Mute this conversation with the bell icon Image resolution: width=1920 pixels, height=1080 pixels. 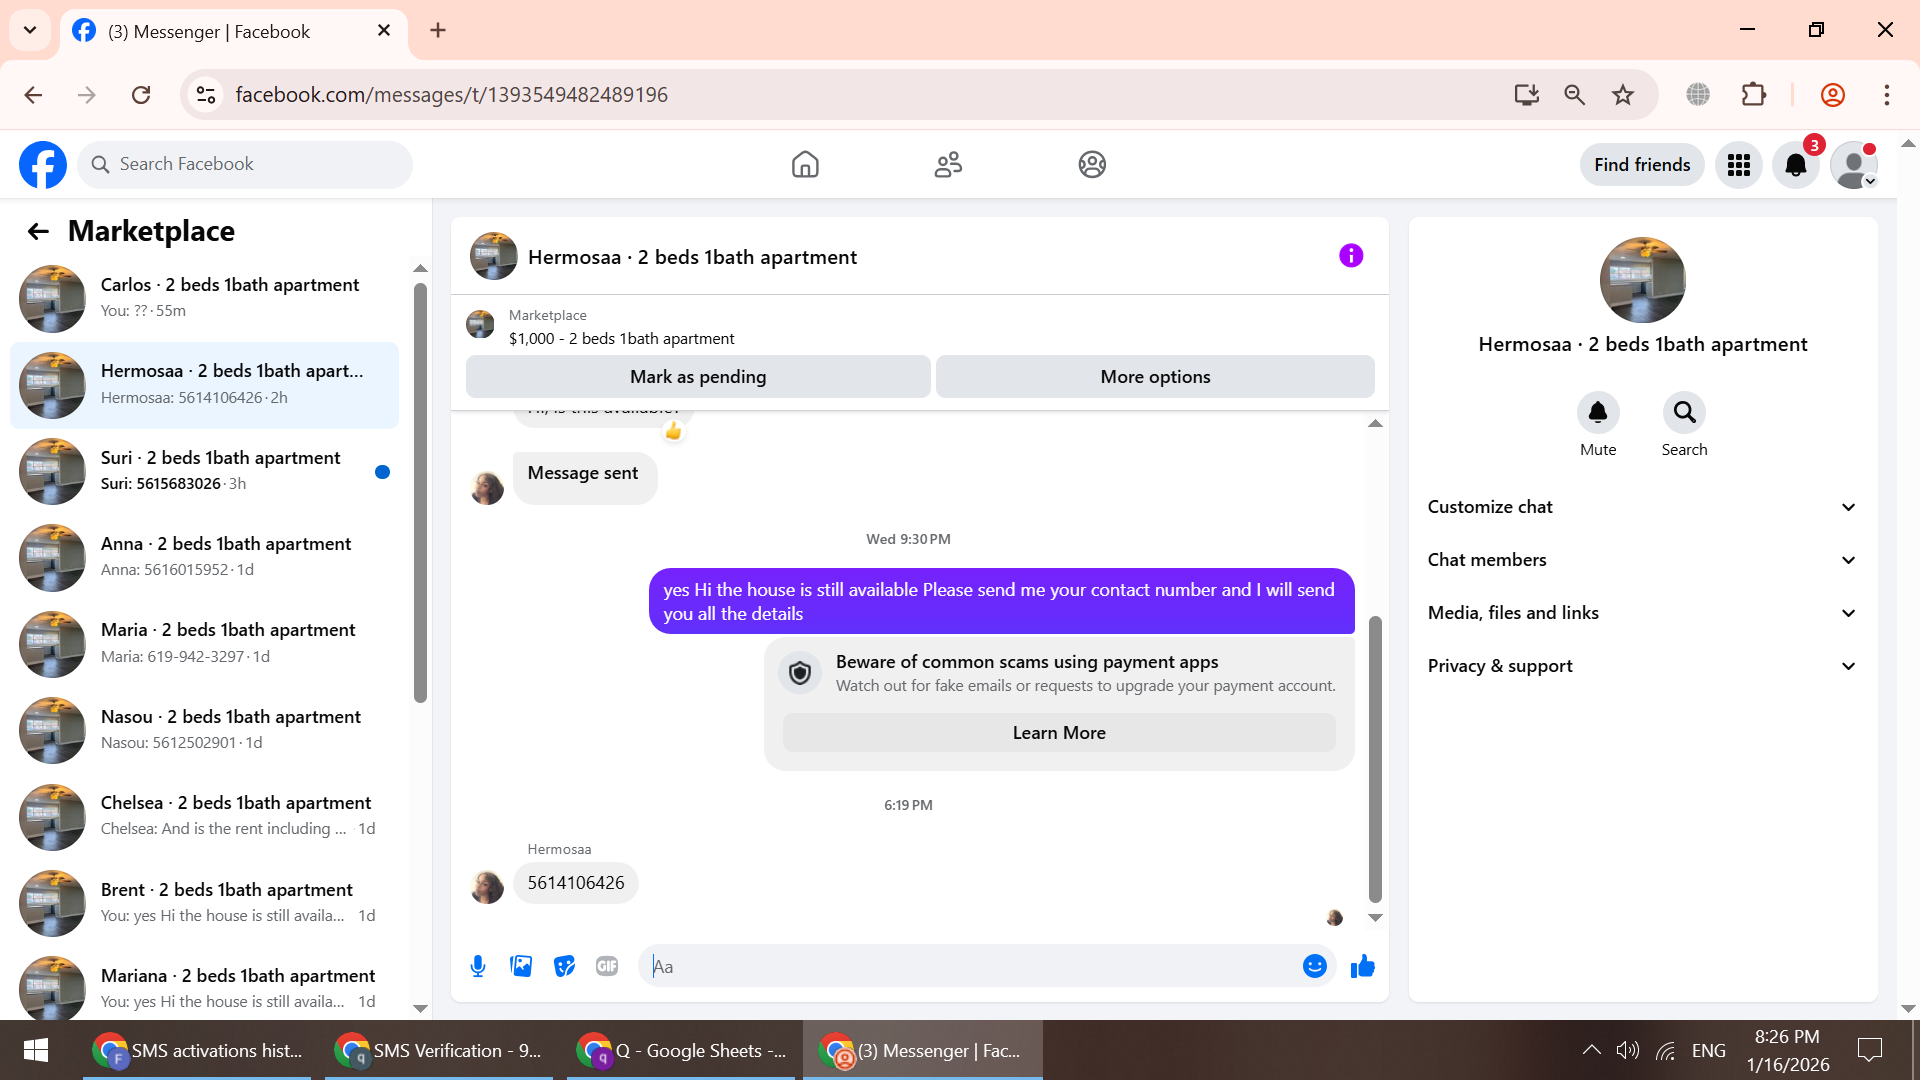1597,413
